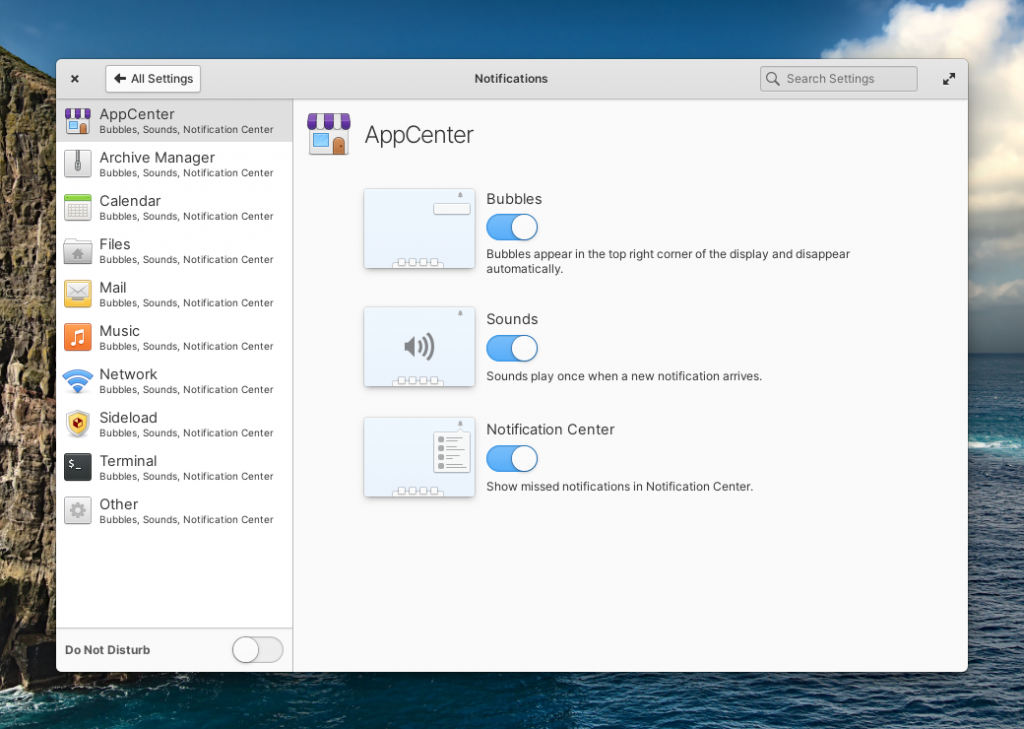Click the Search Settings field
The height and width of the screenshot is (729, 1024).
pos(838,78)
